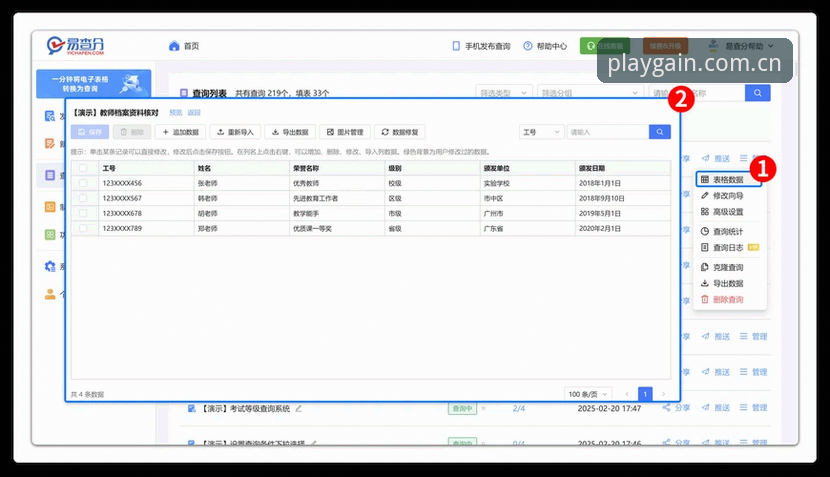This screenshot has width=830, height=477.
Task: Click the 追加数据 plus icon
Action: [x=166, y=132]
